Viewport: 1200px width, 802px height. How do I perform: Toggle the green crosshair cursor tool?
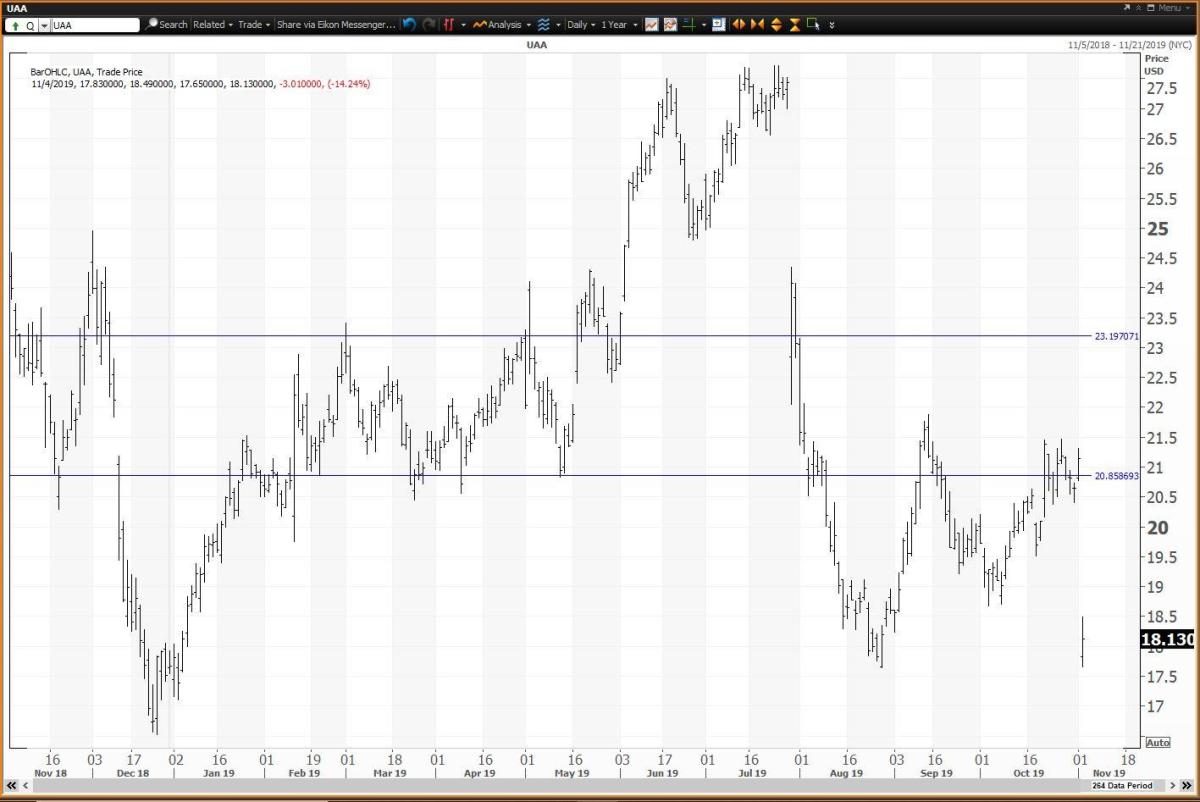click(x=689, y=24)
